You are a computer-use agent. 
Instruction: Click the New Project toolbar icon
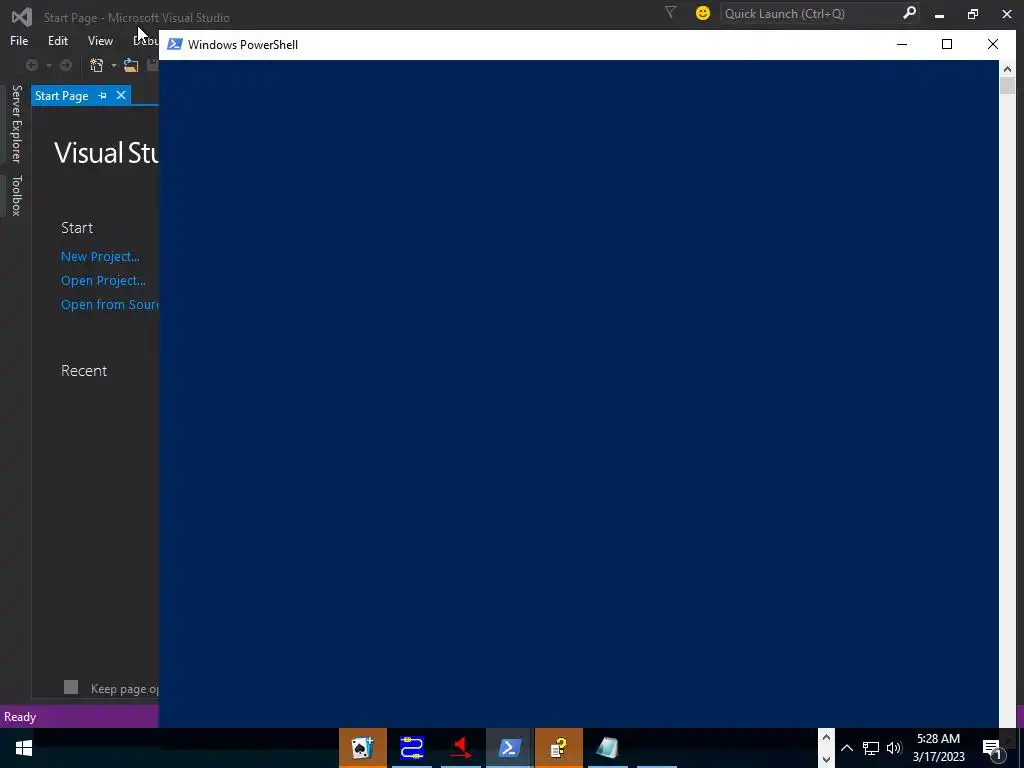pyautogui.click(x=97, y=65)
